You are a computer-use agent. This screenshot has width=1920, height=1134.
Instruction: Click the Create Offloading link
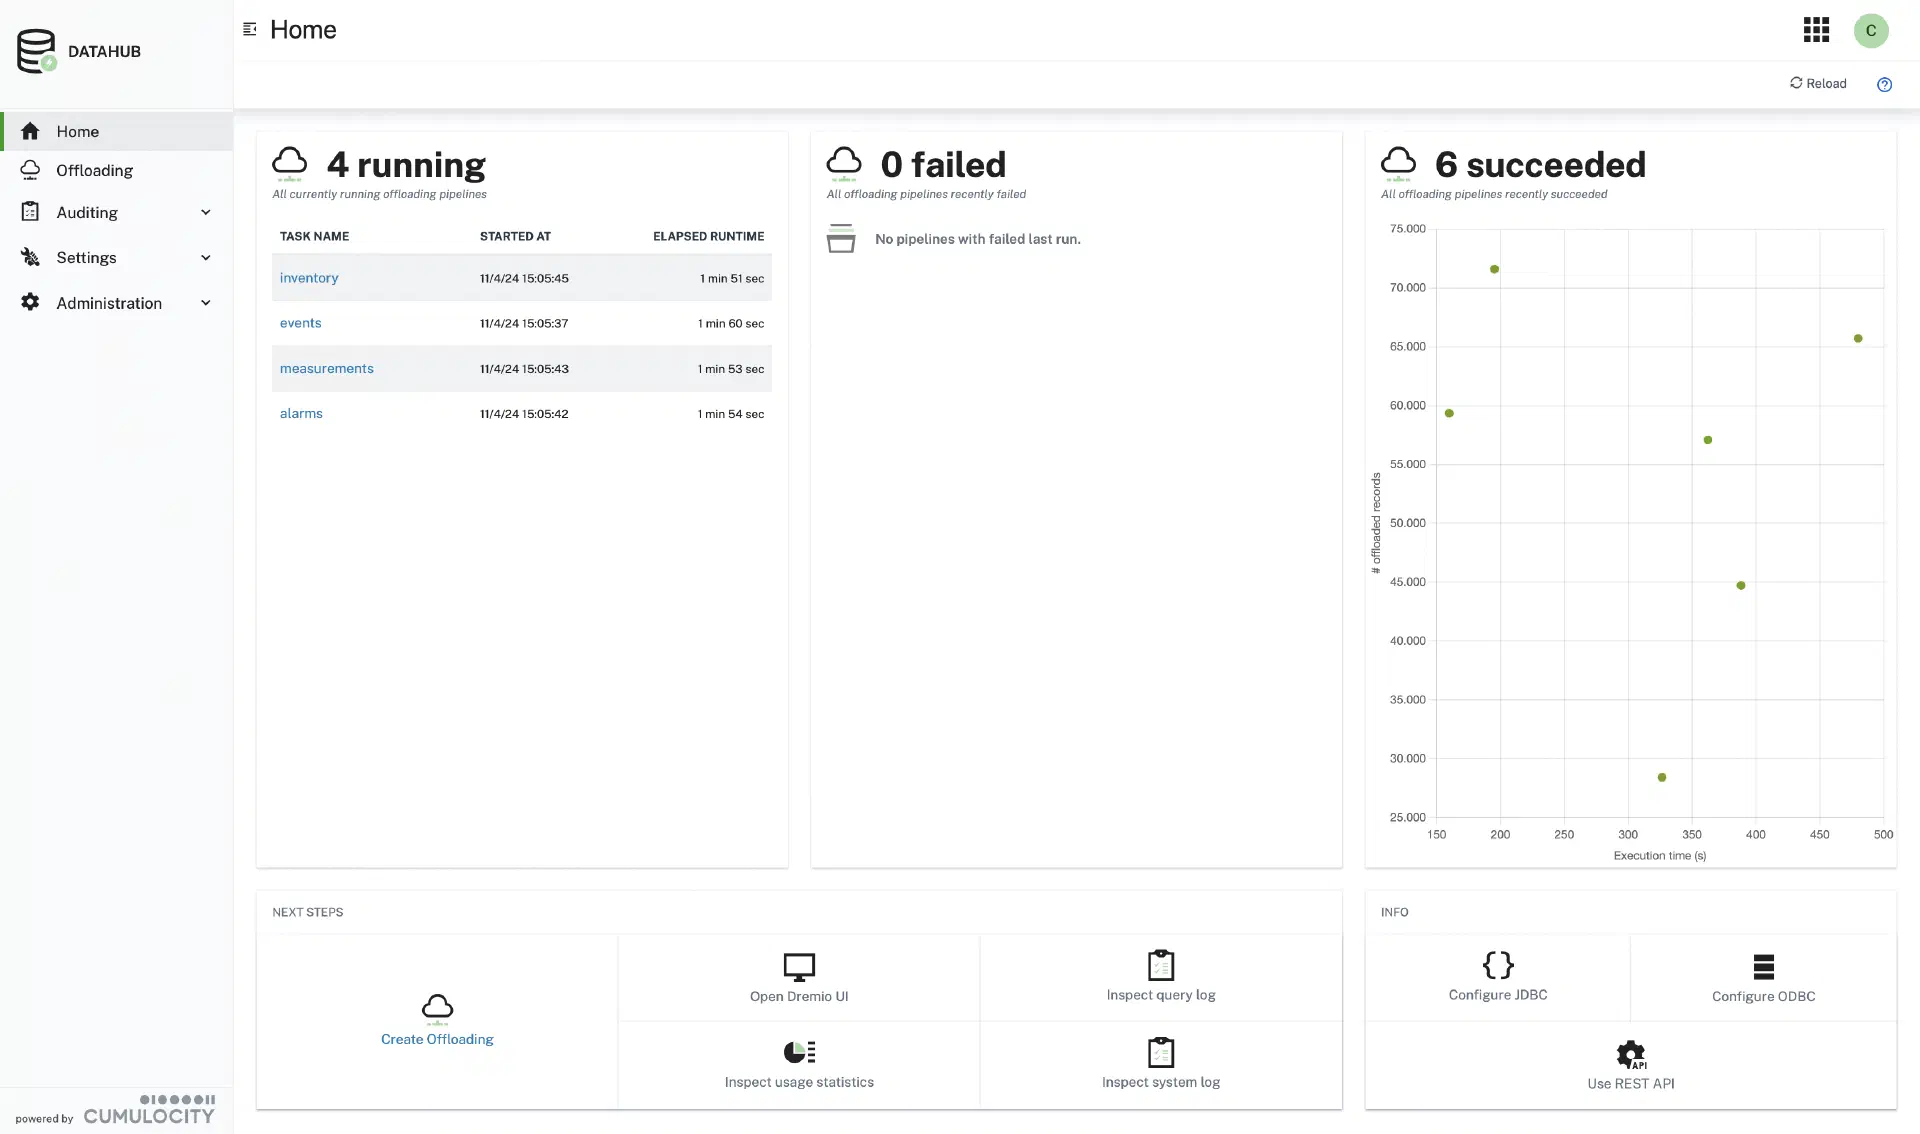[437, 1039]
